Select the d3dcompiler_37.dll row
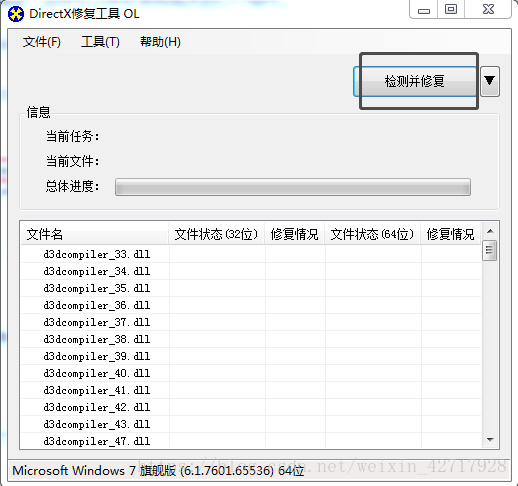Screen dimensions: 518x486 (x=251, y=322)
